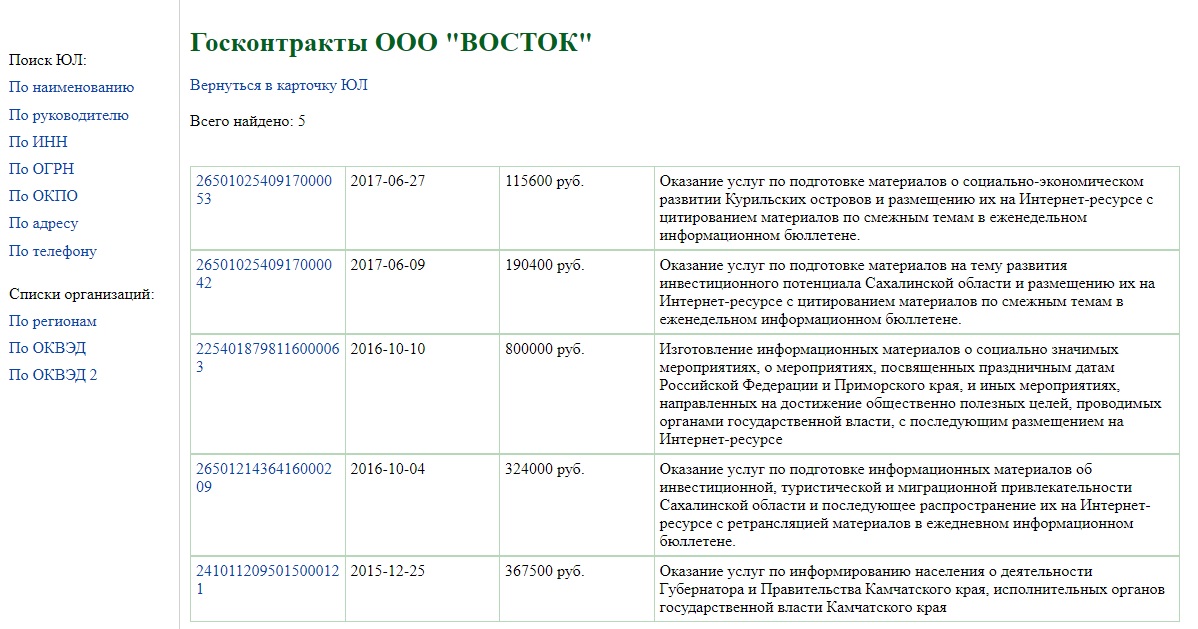Viewport: 1198px width, 629px height.
Task: Open the 800000 руб. contract number link
Action: 267,357
